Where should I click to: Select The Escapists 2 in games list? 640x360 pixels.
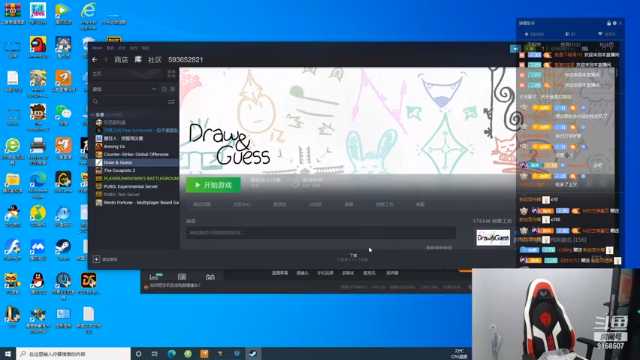point(135,170)
